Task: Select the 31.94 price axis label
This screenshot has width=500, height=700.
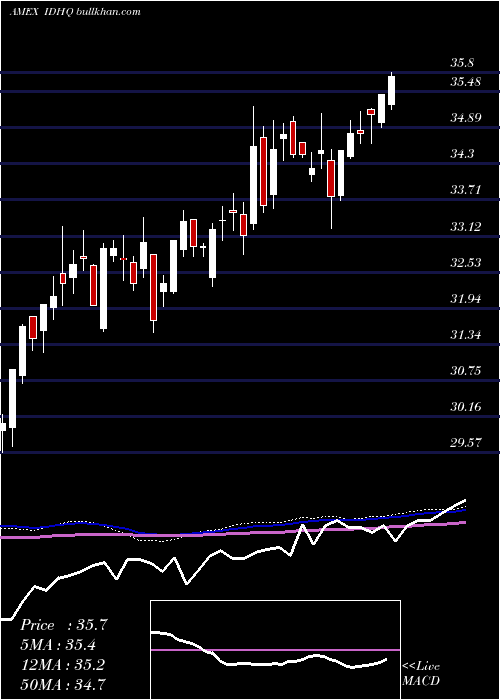Action: point(465,299)
